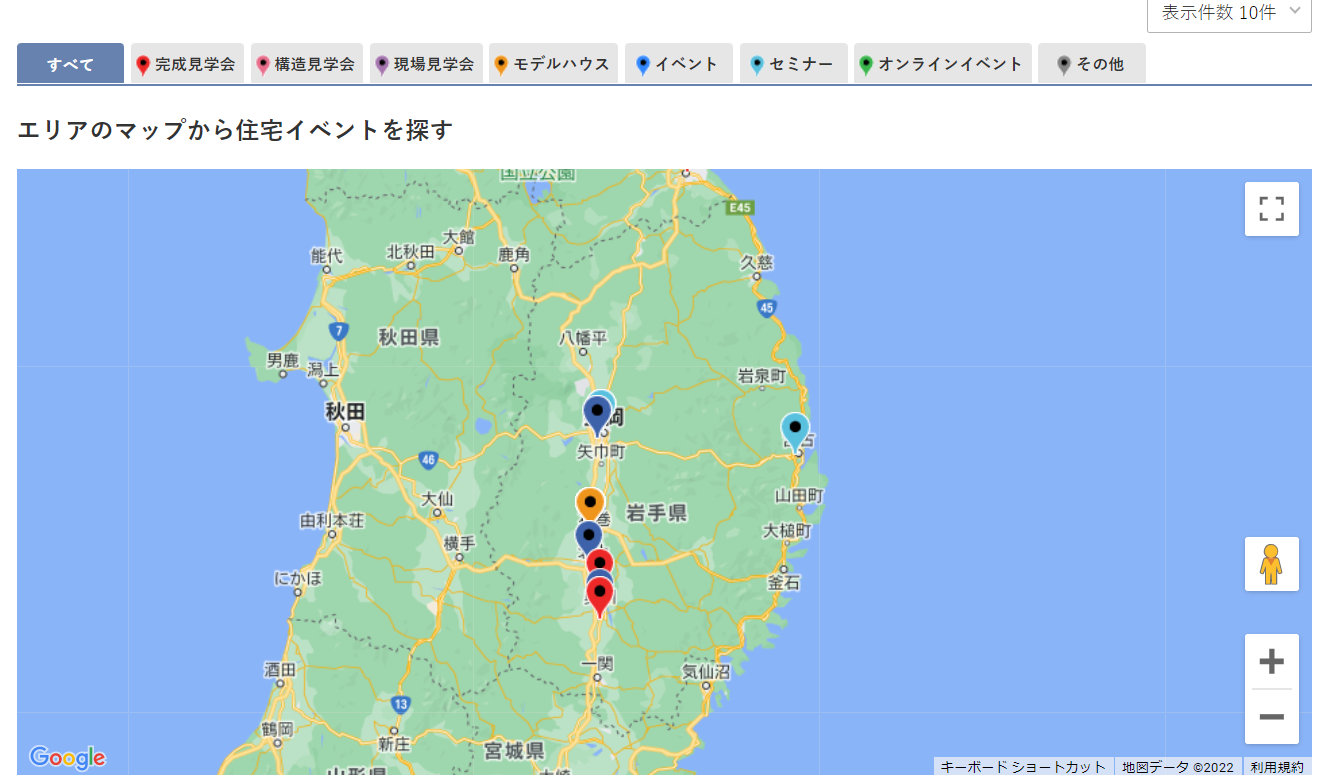Click the bottom-most red map pin
This screenshot has height=778, width=1323.
(x=599, y=594)
